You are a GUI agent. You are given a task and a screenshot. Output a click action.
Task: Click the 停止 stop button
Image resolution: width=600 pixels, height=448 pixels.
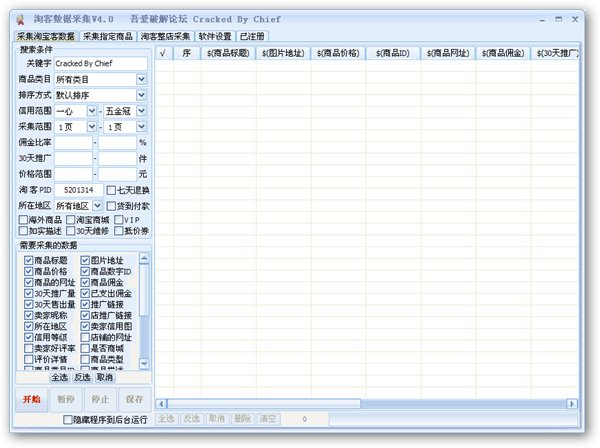(x=100, y=399)
